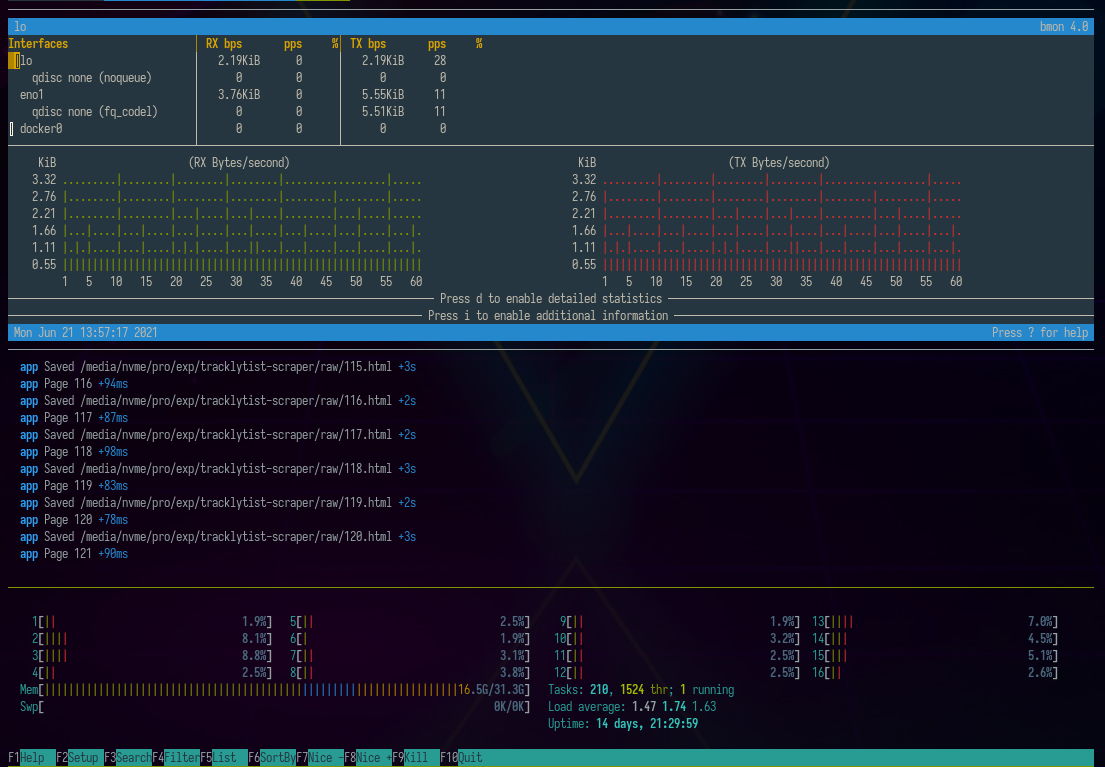
Task: Select the lo interface row
Action: click(26, 61)
